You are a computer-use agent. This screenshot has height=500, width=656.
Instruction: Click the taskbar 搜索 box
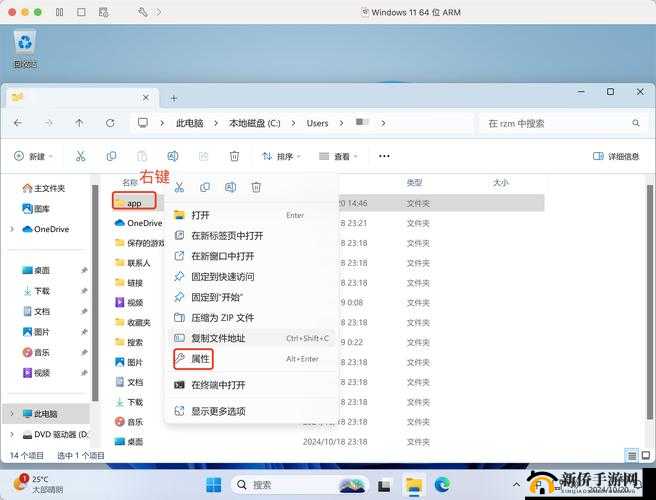(300, 485)
